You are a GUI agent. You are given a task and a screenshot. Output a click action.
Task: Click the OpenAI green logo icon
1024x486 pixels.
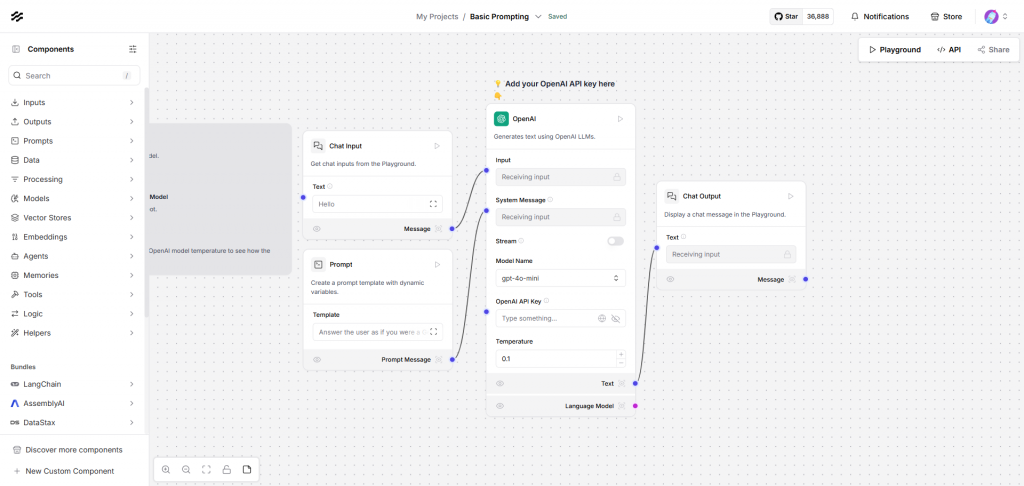[501, 119]
